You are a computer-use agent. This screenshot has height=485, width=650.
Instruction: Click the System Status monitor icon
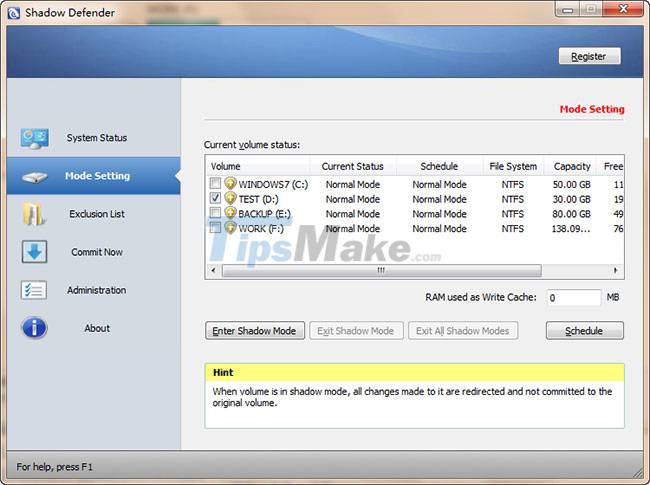35,138
